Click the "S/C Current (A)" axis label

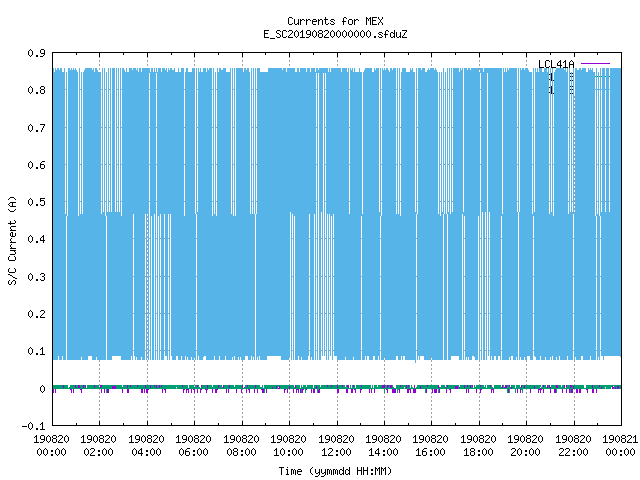coord(12,240)
